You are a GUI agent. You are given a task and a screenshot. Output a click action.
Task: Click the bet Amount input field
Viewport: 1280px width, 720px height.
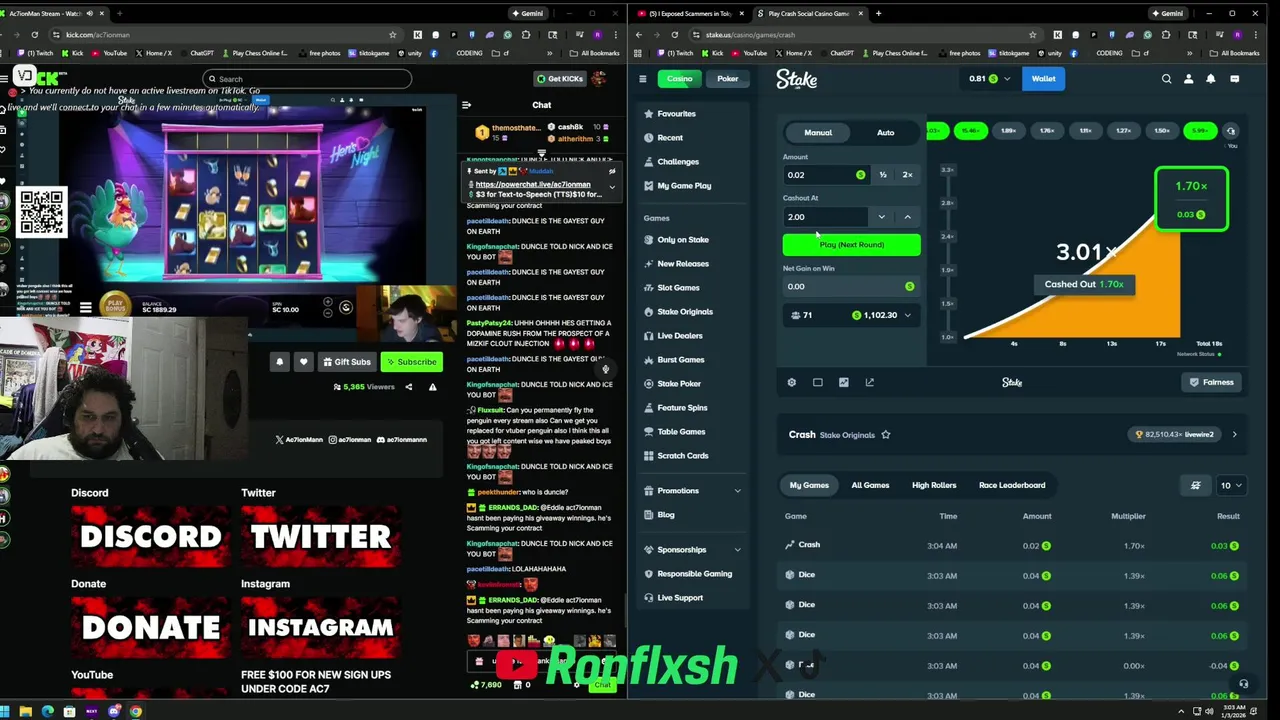coord(825,175)
